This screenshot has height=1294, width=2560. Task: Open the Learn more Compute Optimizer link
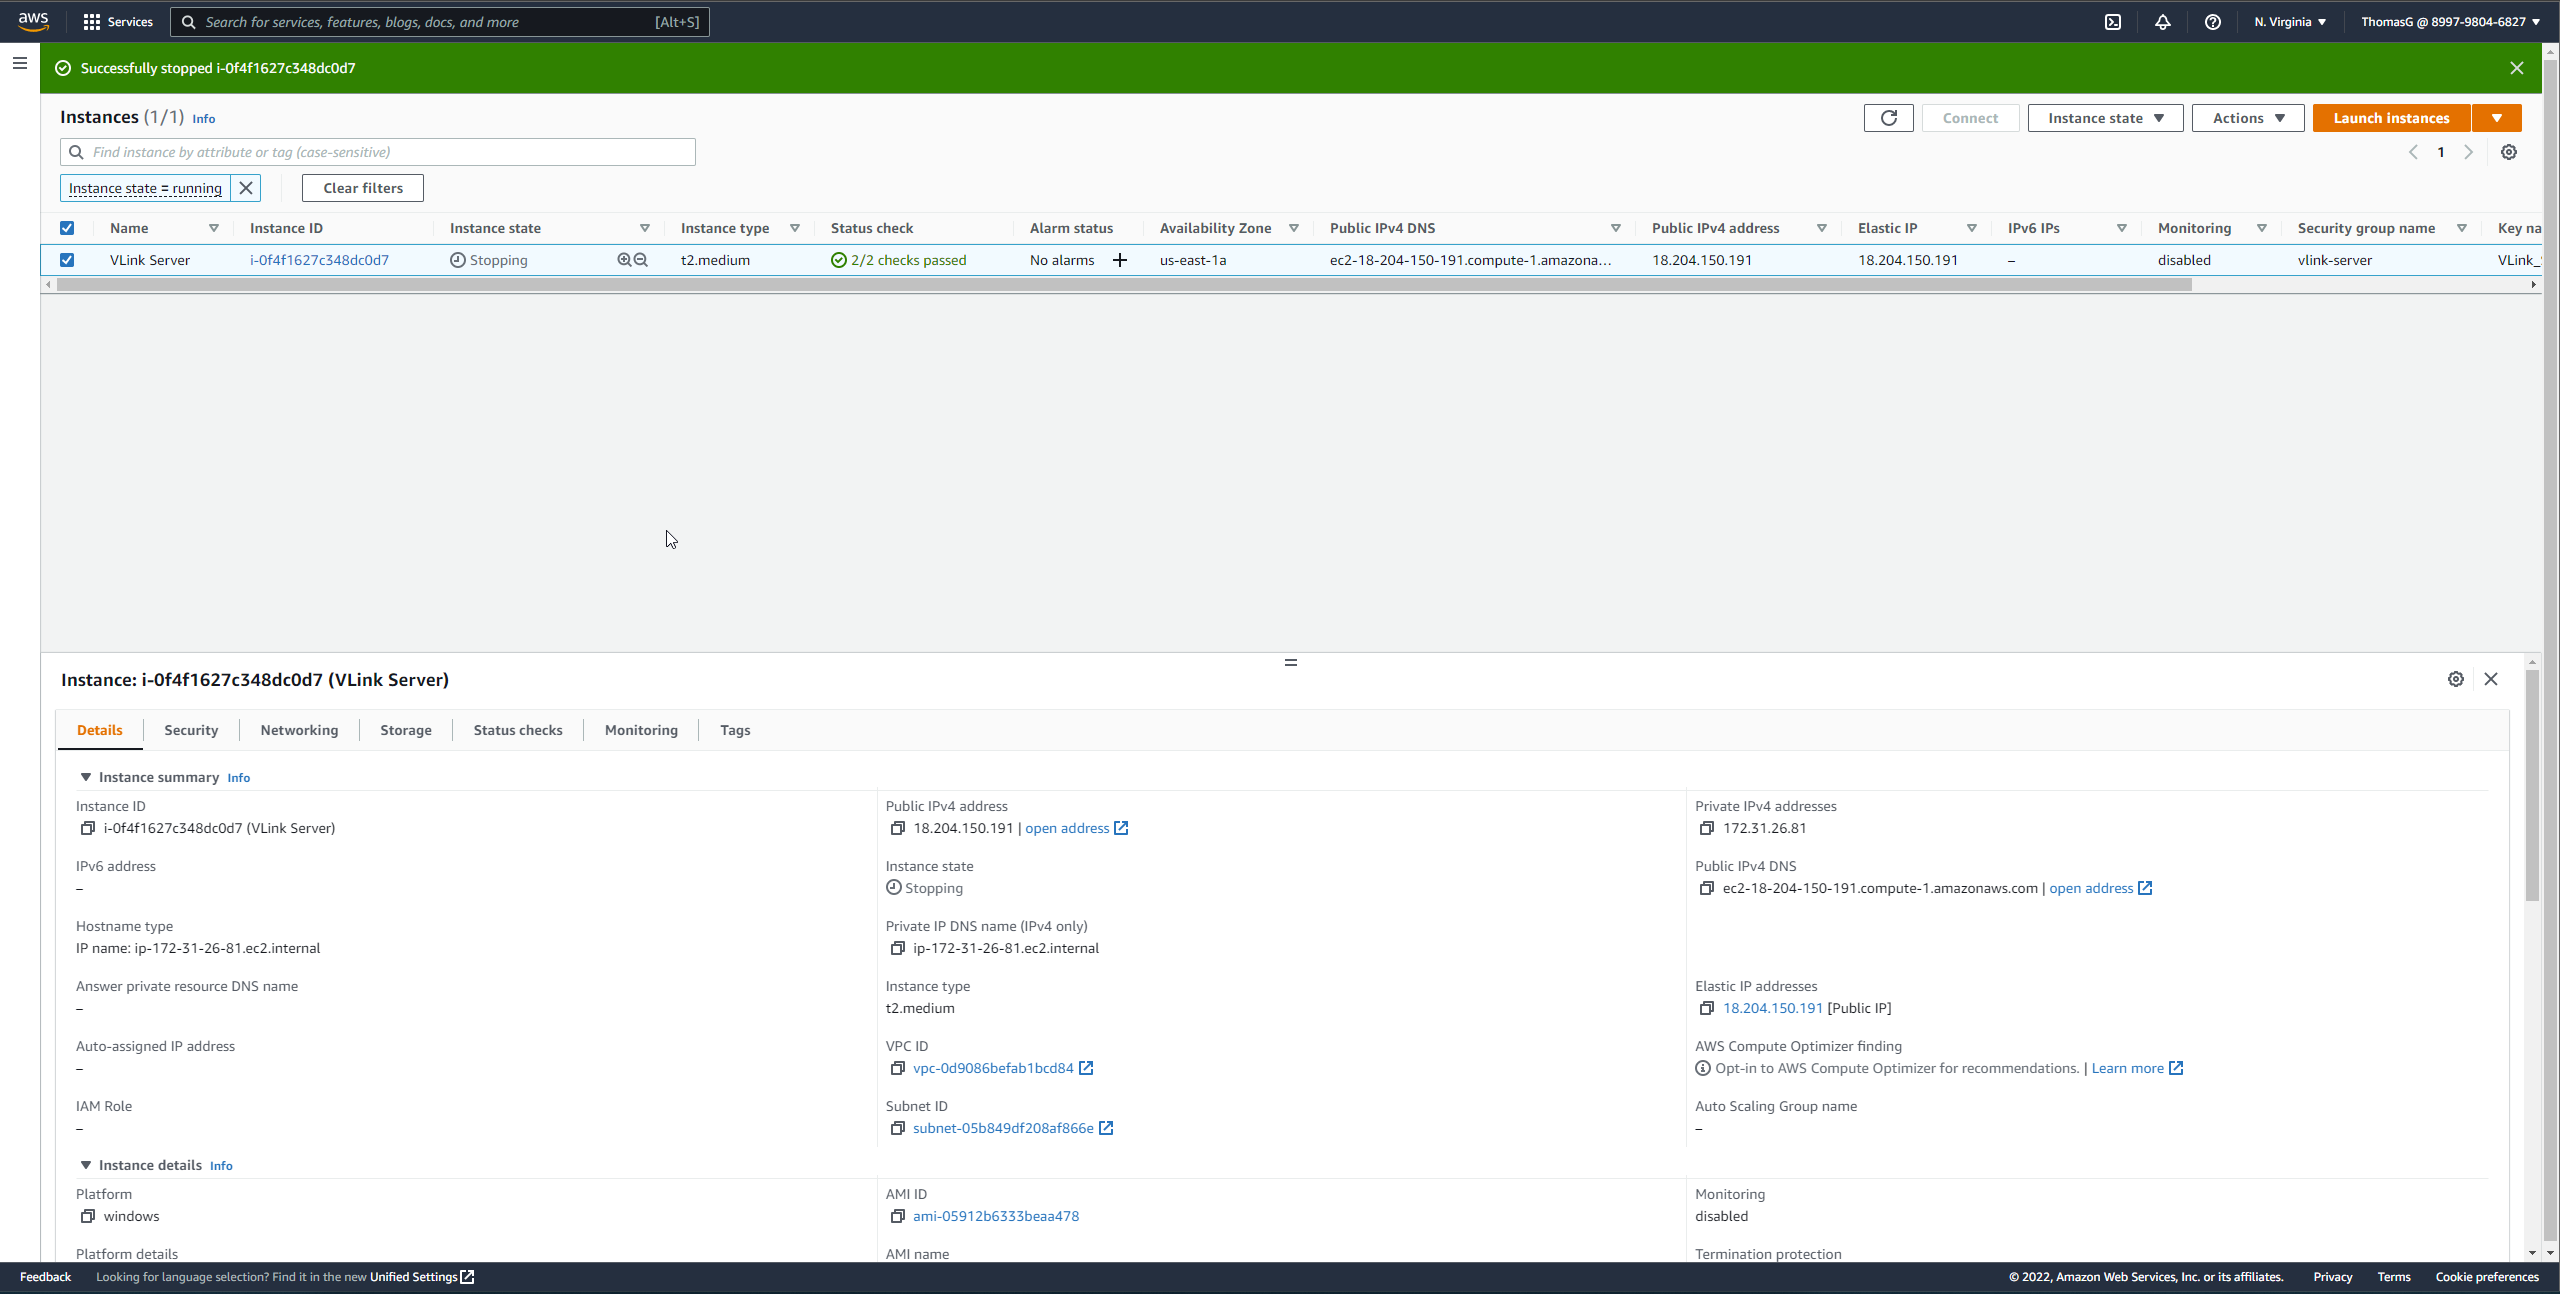coord(2137,1068)
